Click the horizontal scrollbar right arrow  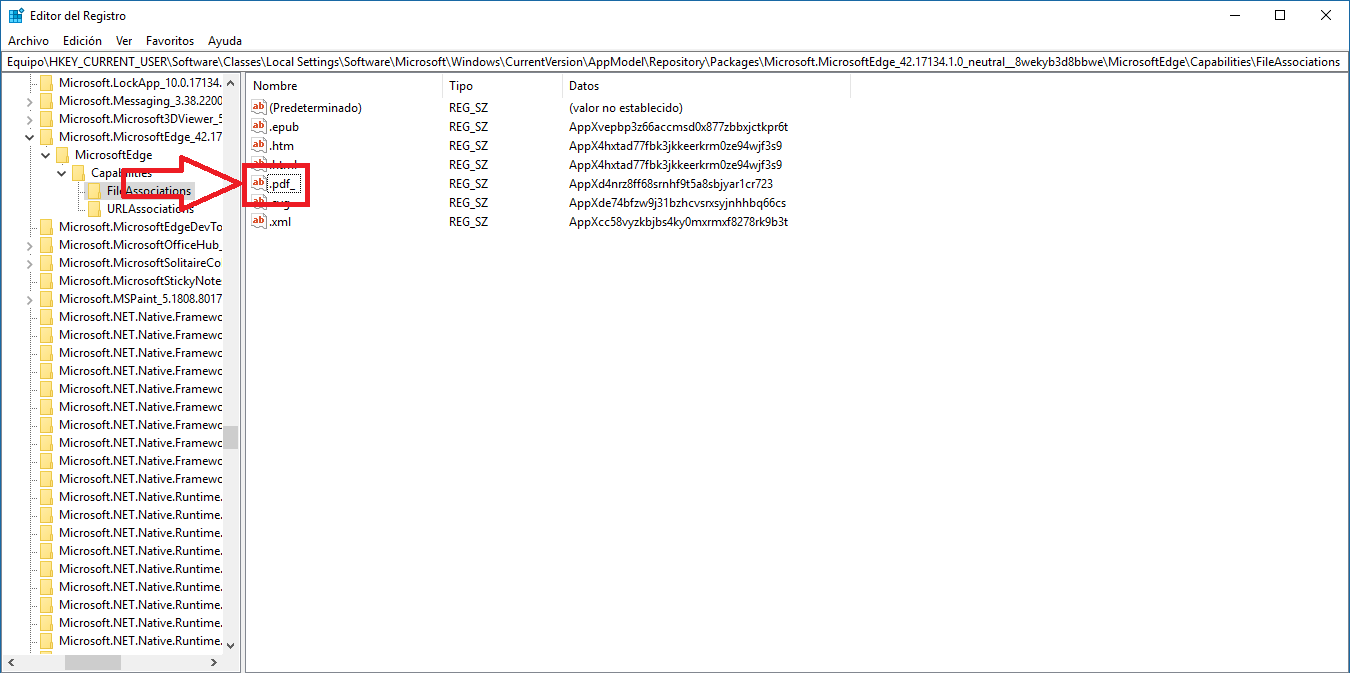[214, 662]
